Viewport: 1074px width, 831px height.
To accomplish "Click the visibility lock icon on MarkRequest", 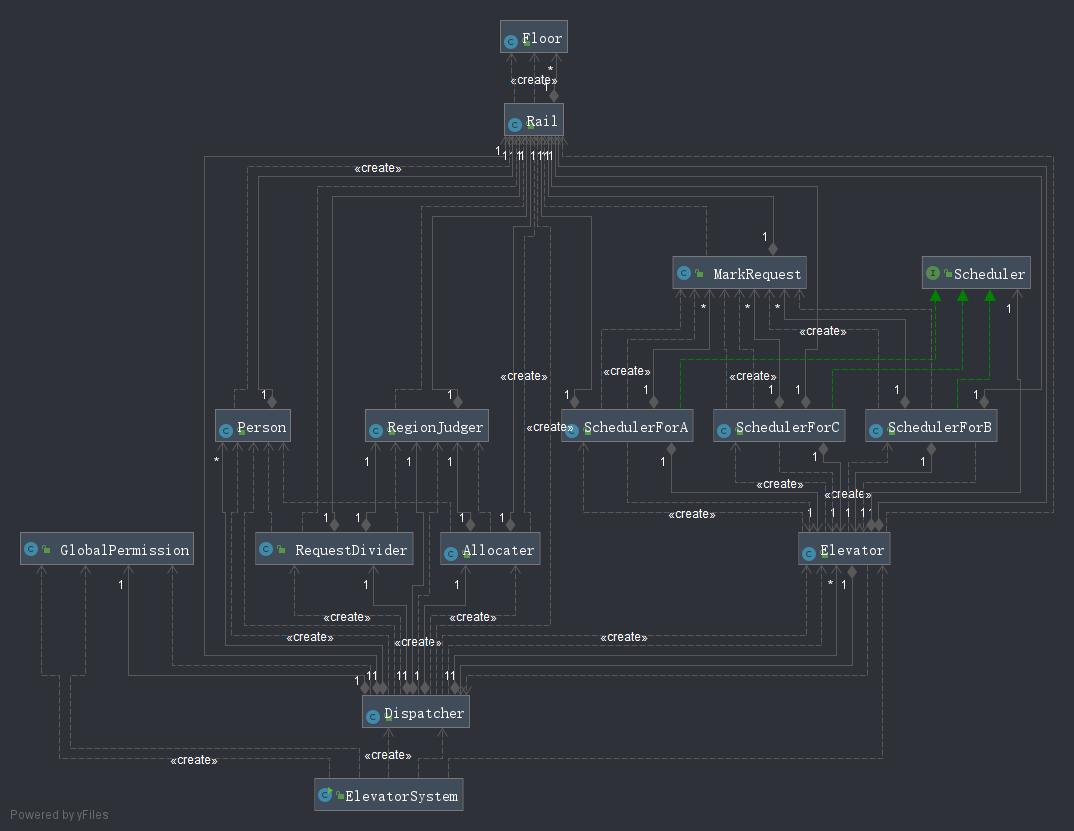I will 699,273.
